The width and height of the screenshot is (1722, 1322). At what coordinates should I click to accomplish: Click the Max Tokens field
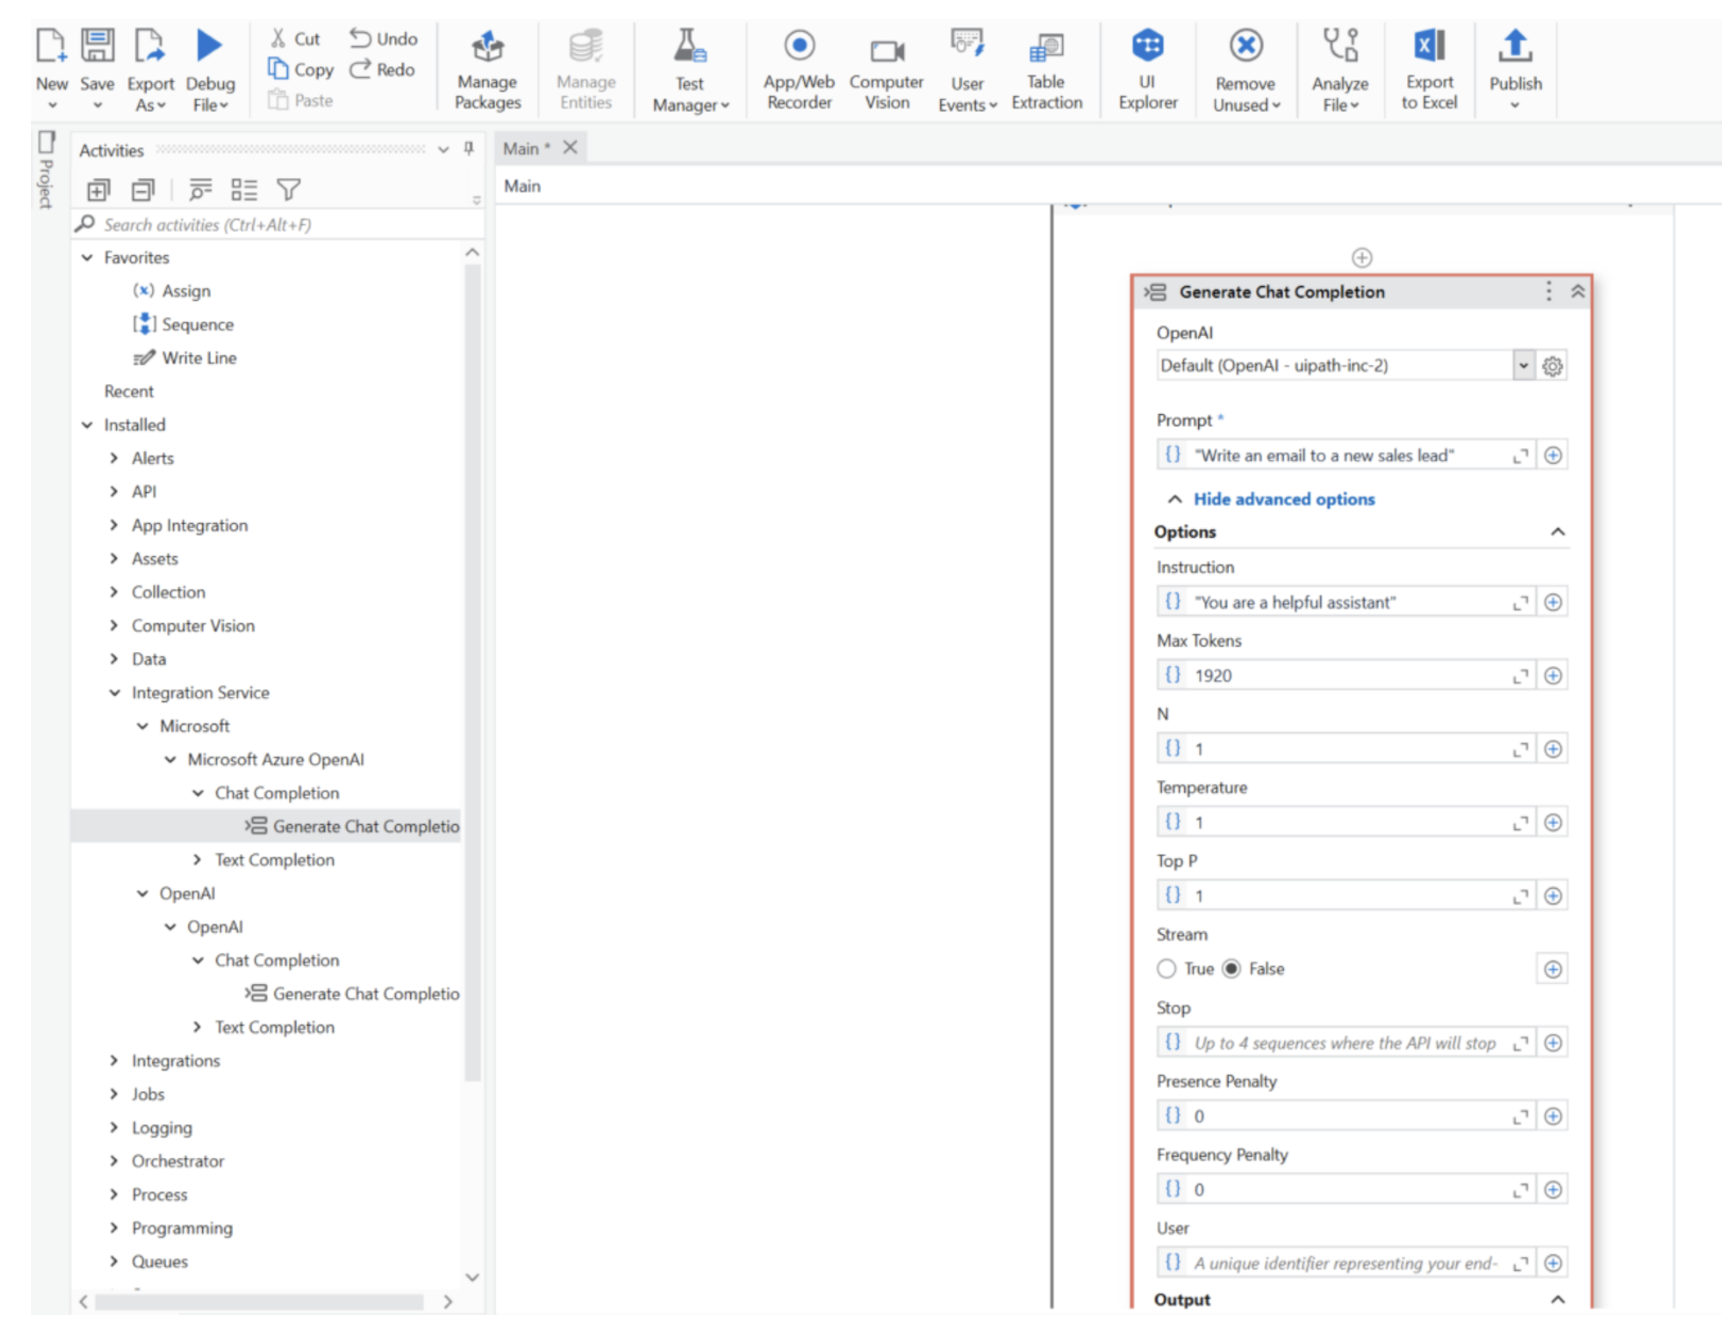coord(1345,676)
